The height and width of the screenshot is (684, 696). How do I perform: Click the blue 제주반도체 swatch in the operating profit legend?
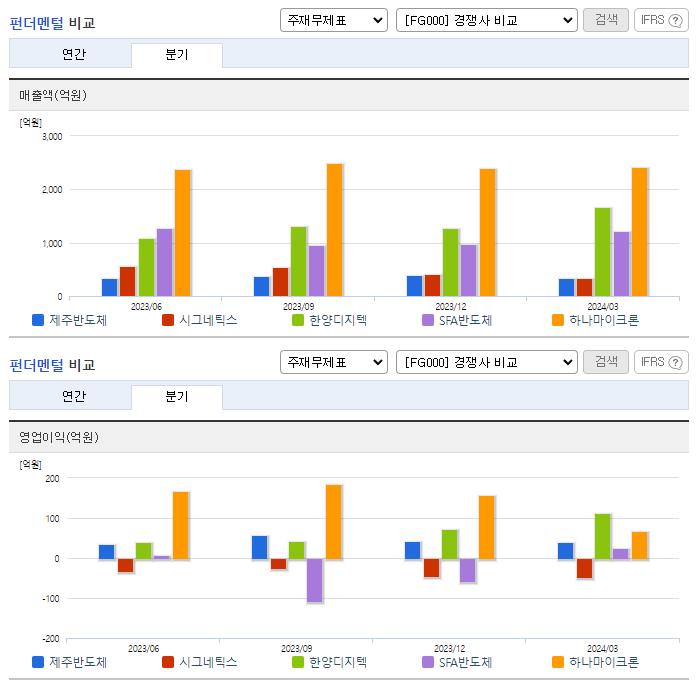38,662
